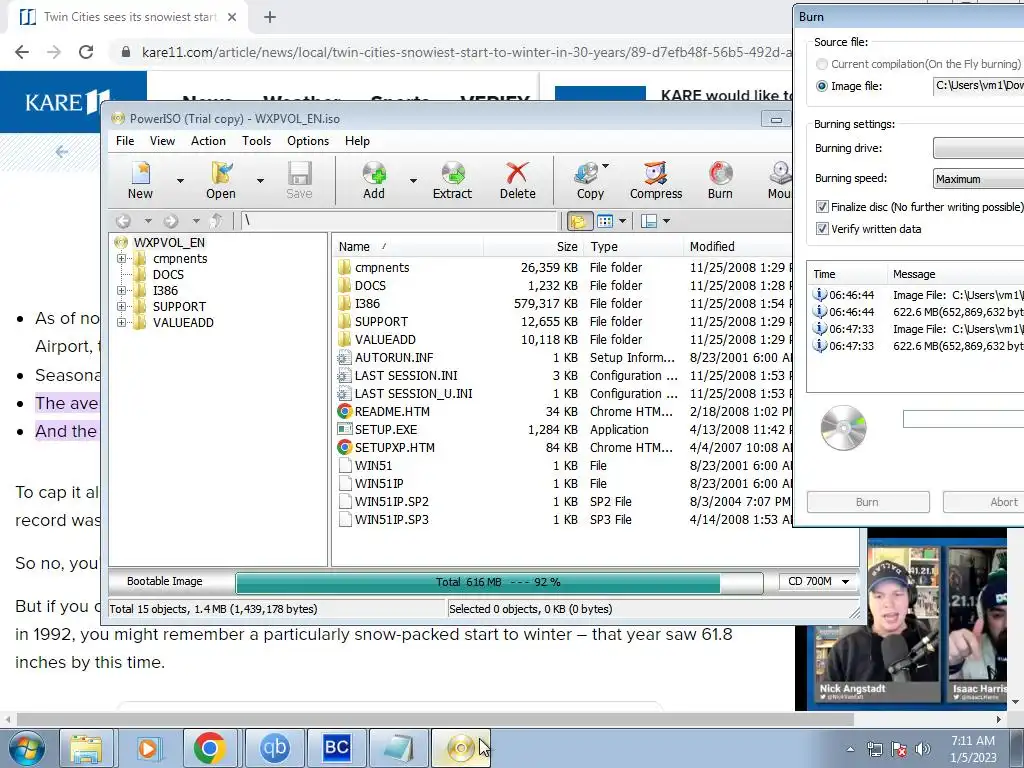Open Windows Explorer from the taskbar
1024x768 pixels.
click(86, 748)
